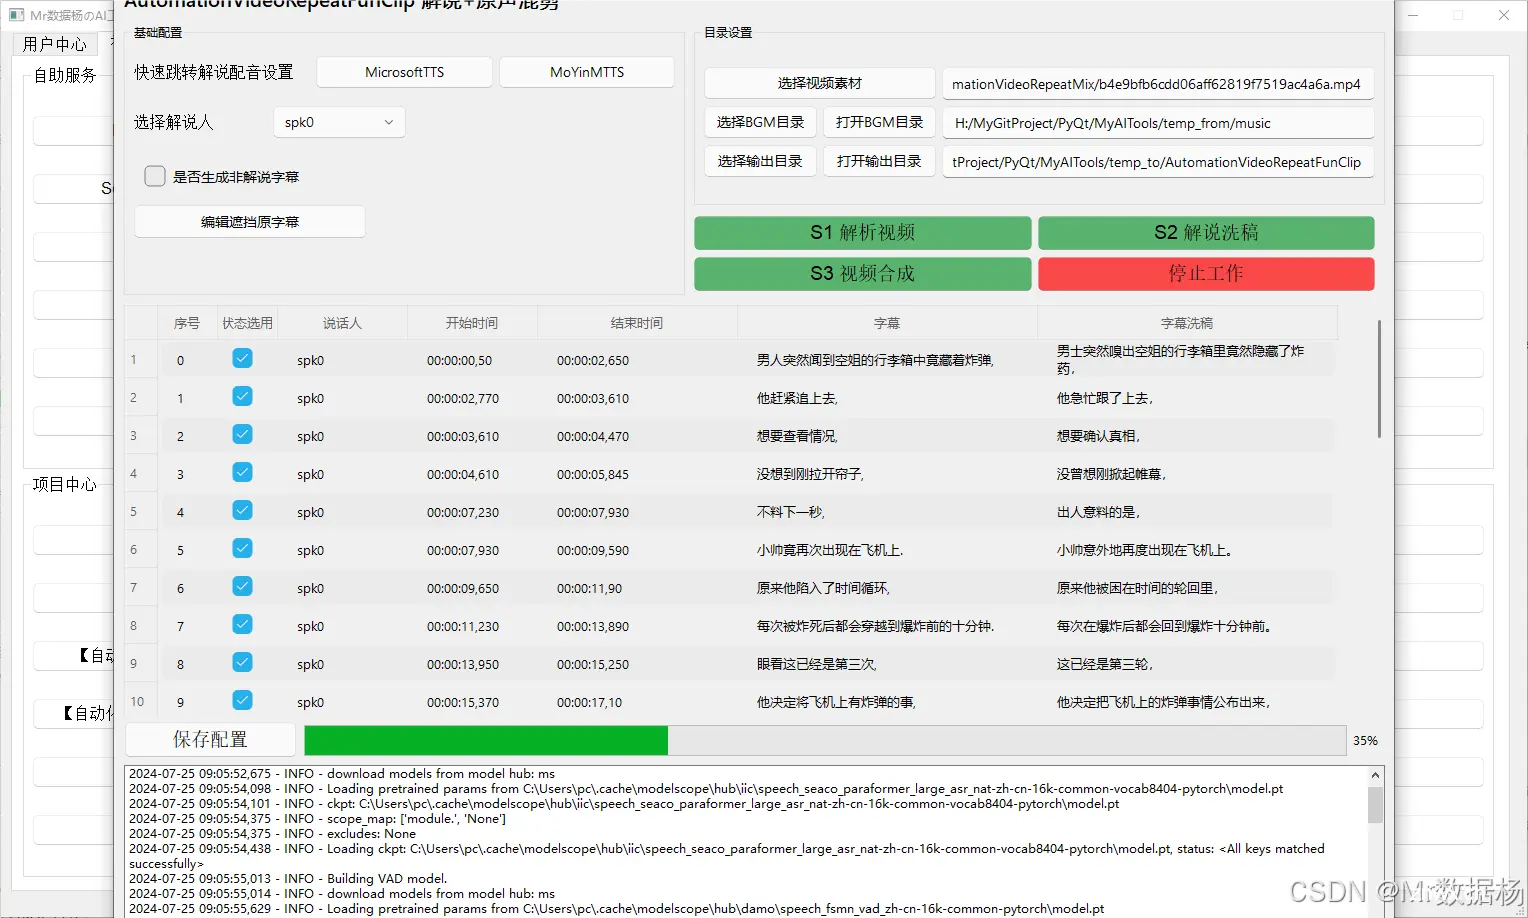Viewport: 1528px width, 918px height.
Task: Select the end time 00:00:03,610
Action: [637, 398]
